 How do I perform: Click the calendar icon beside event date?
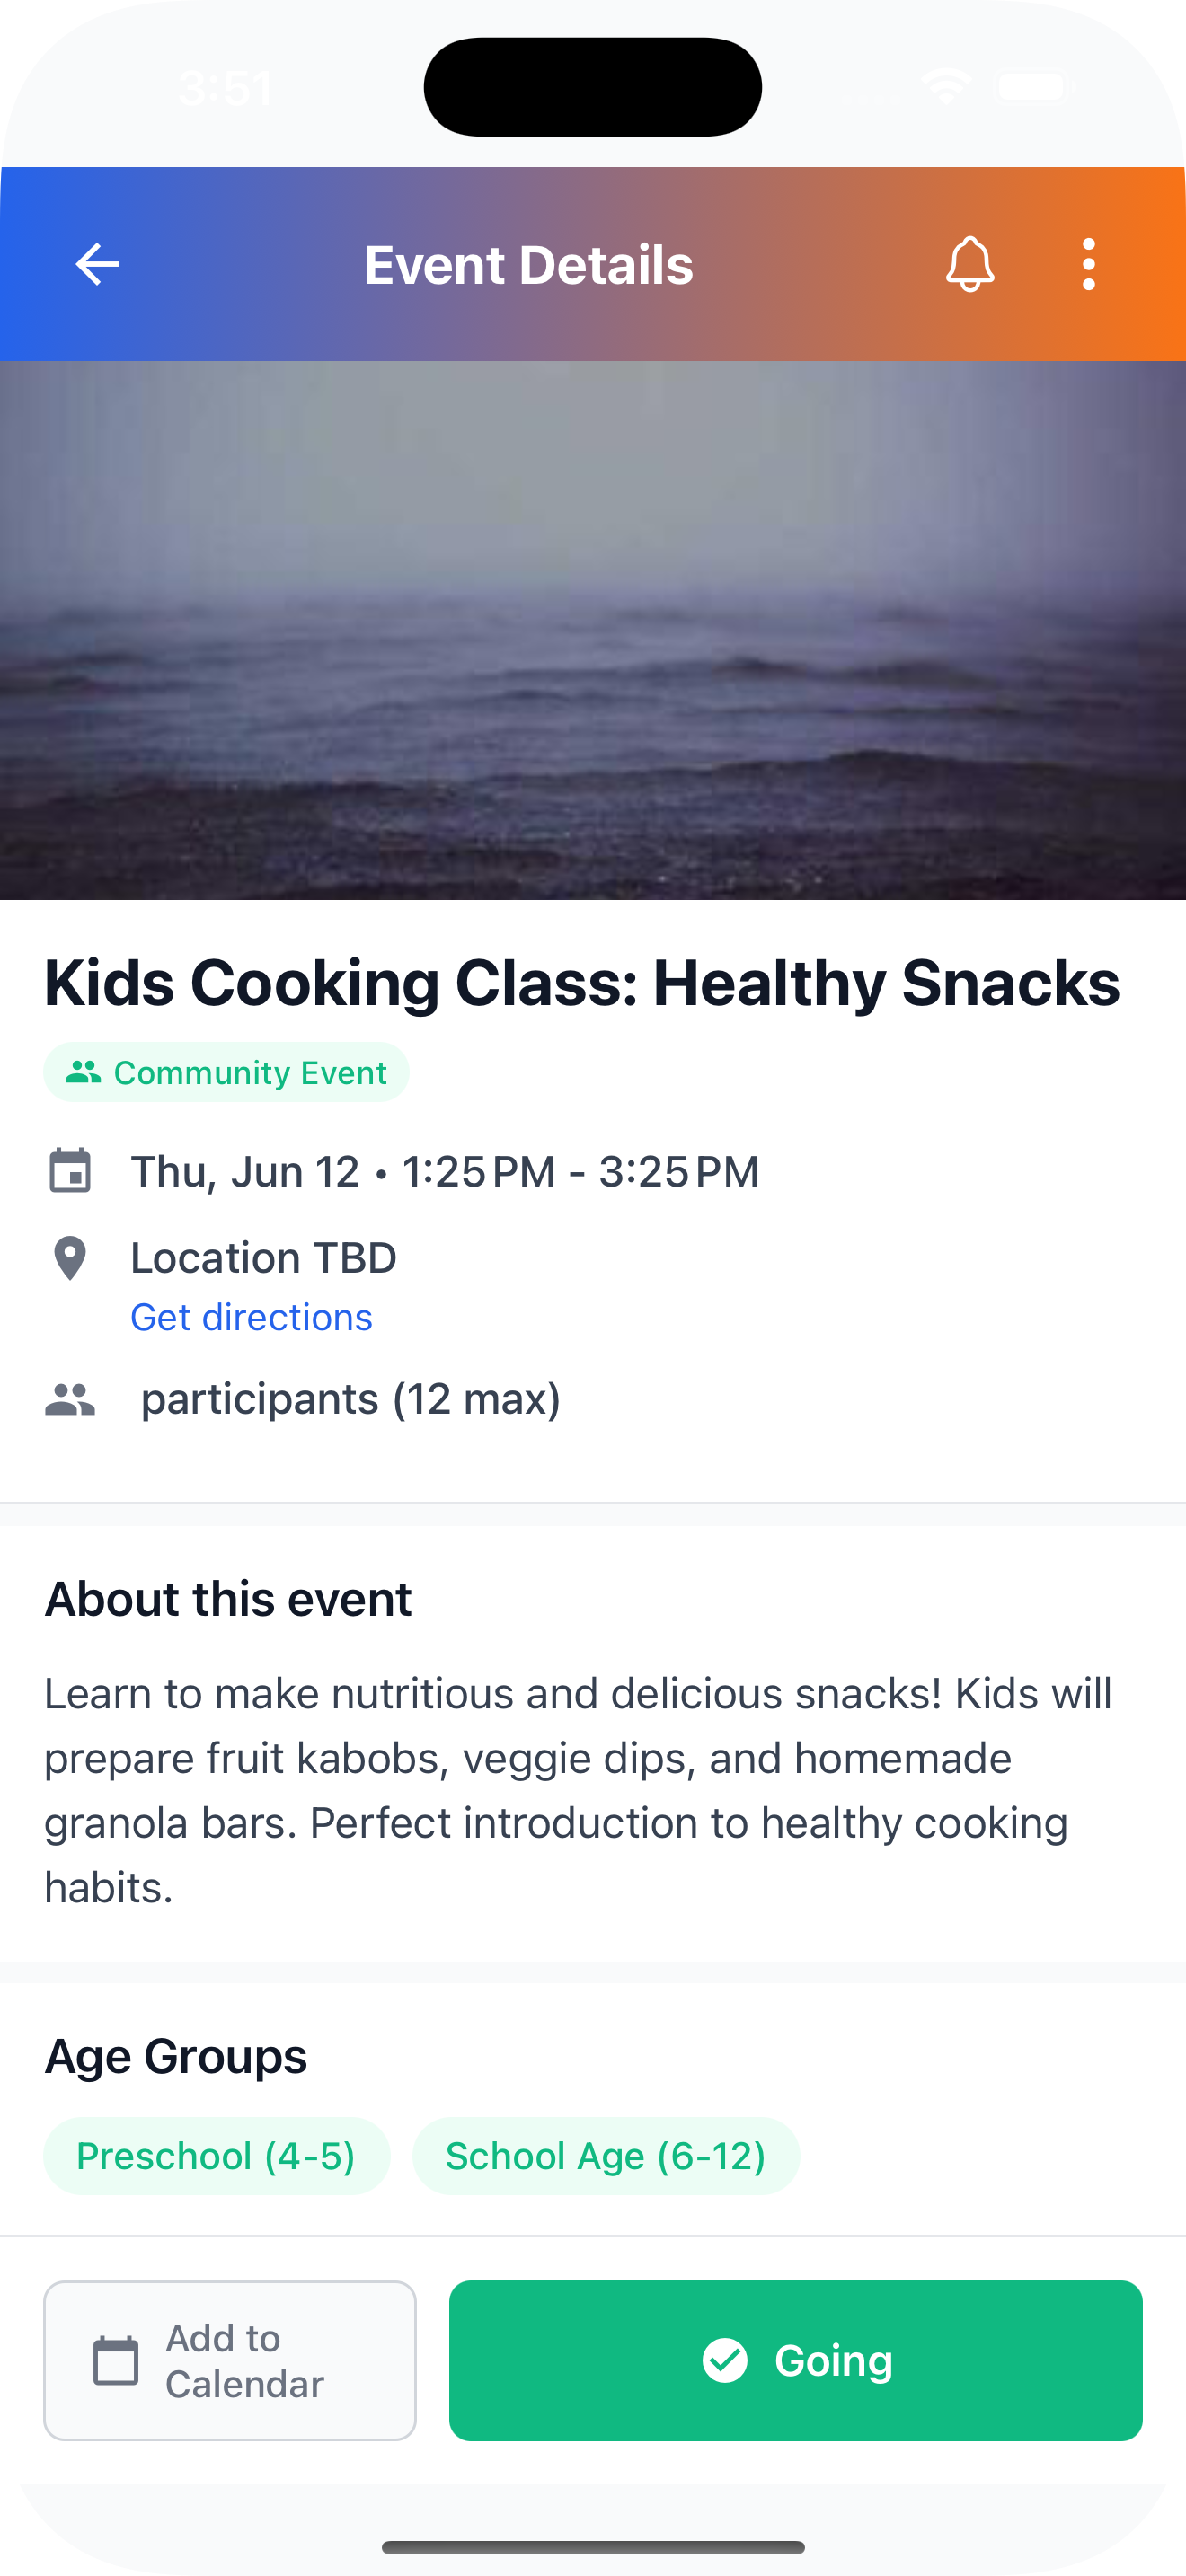pyautogui.click(x=70, y=1171)
